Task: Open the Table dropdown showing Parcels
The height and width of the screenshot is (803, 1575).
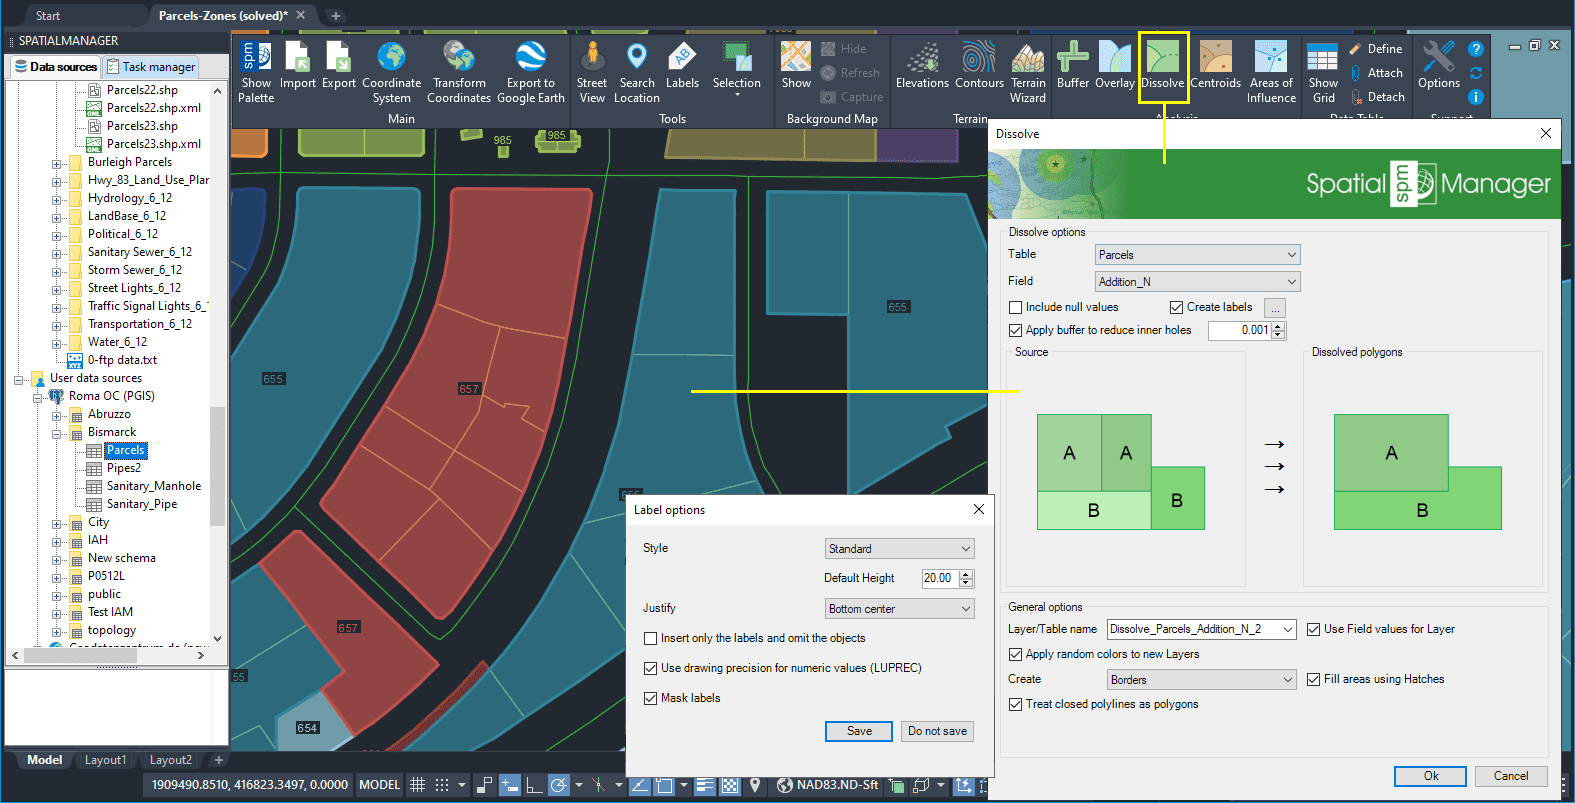Action: pyautogui.click(x=1197, y=255)
